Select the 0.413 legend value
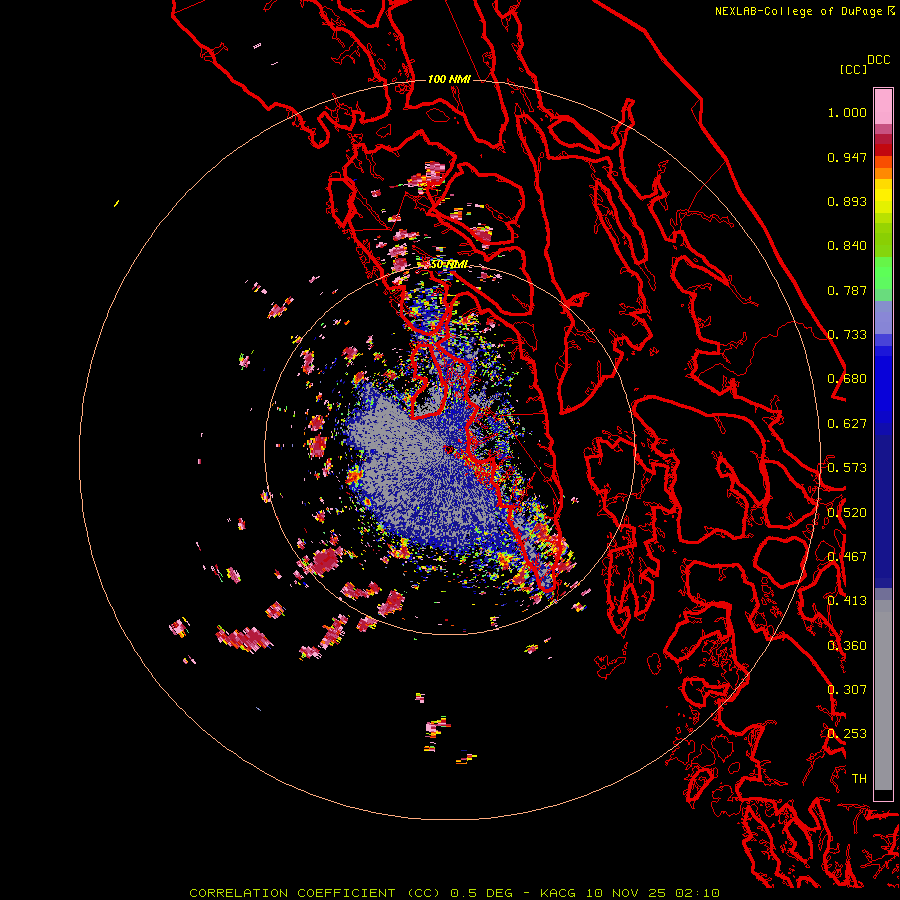900x900 pixels. 847,601
